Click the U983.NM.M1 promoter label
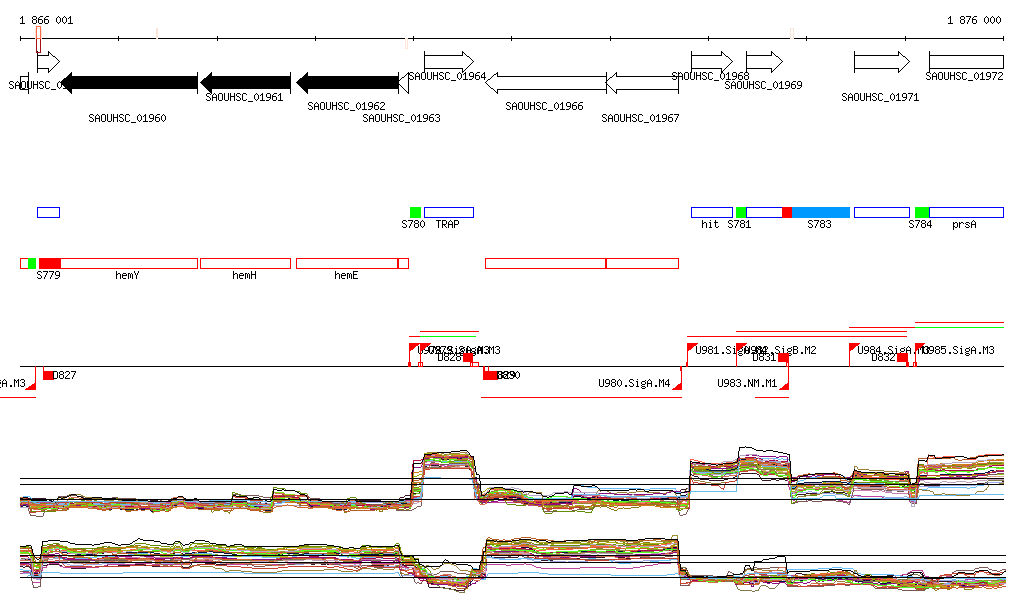The image size is (1024, 611). [747, 383]
